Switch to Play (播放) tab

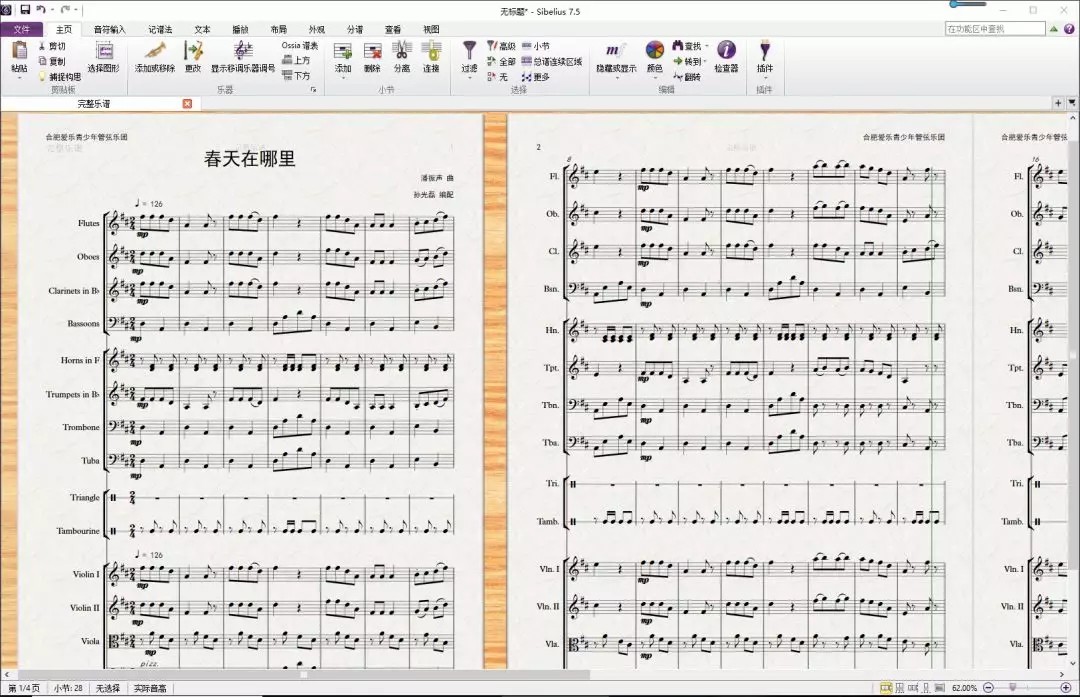(240, 30)
